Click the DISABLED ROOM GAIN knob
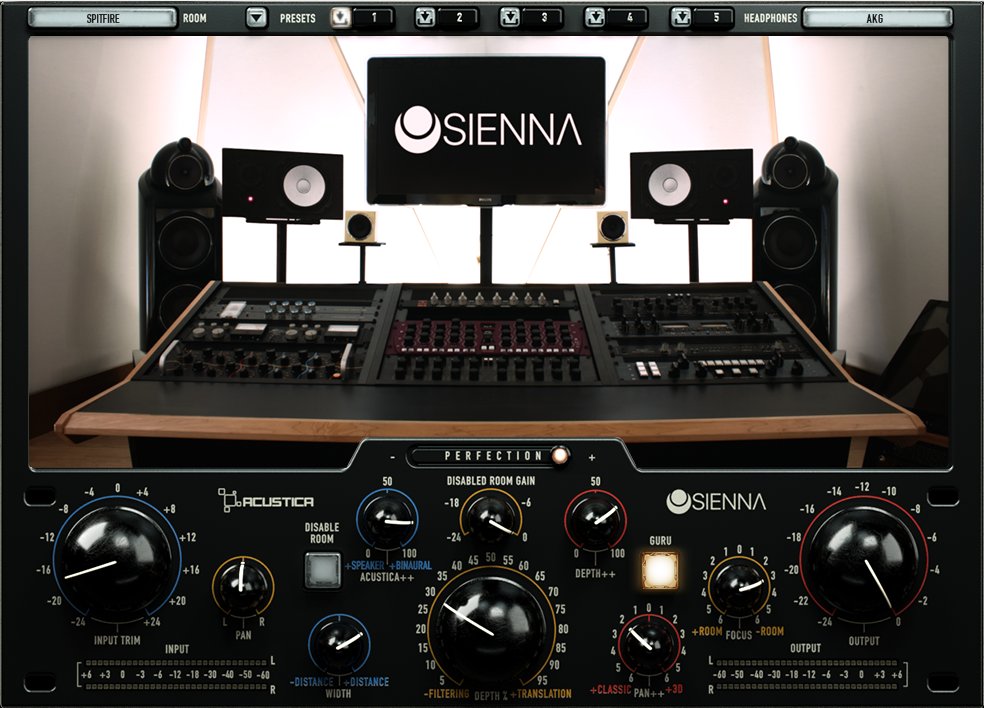This screenshot has width=984, height=708. pyautogui.click(x=491, y=518)
